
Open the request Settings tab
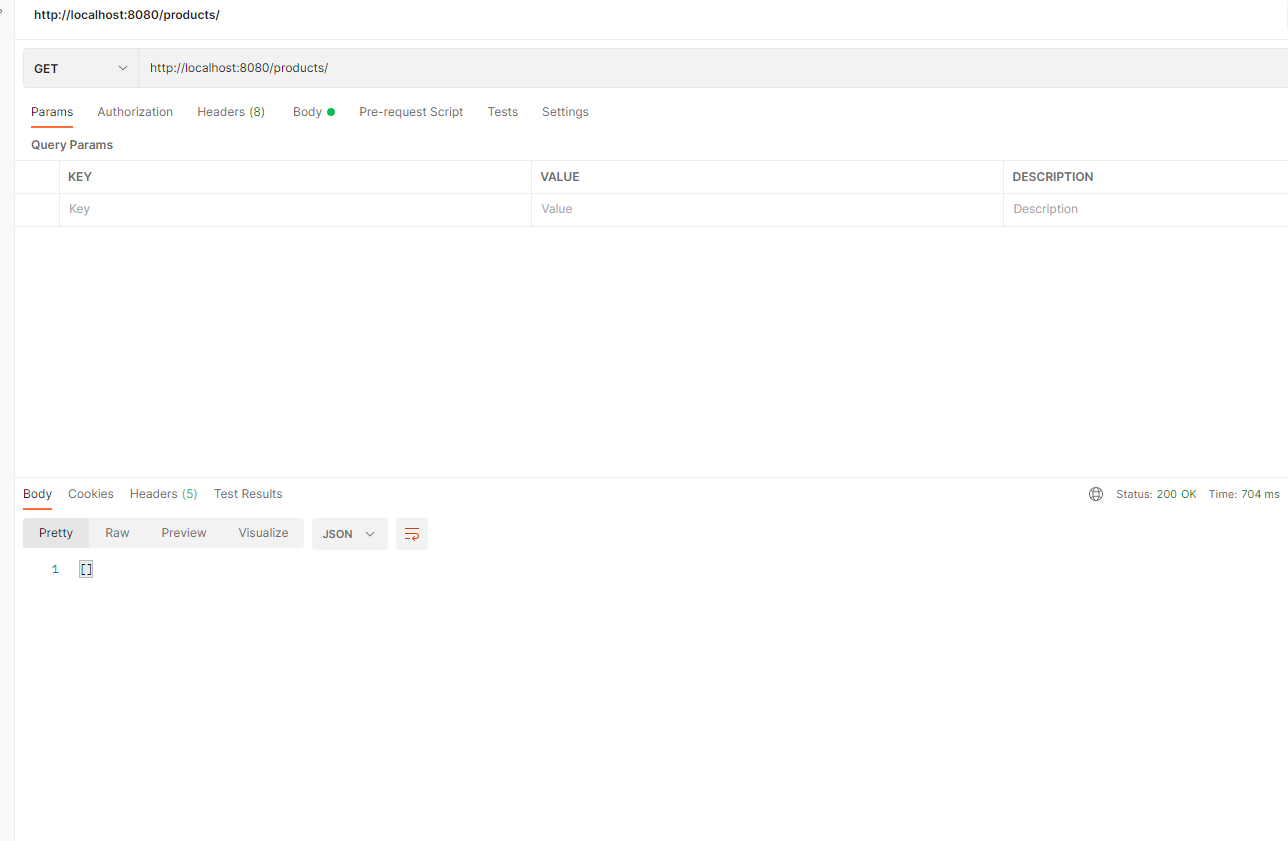click(x=565, y=112)
